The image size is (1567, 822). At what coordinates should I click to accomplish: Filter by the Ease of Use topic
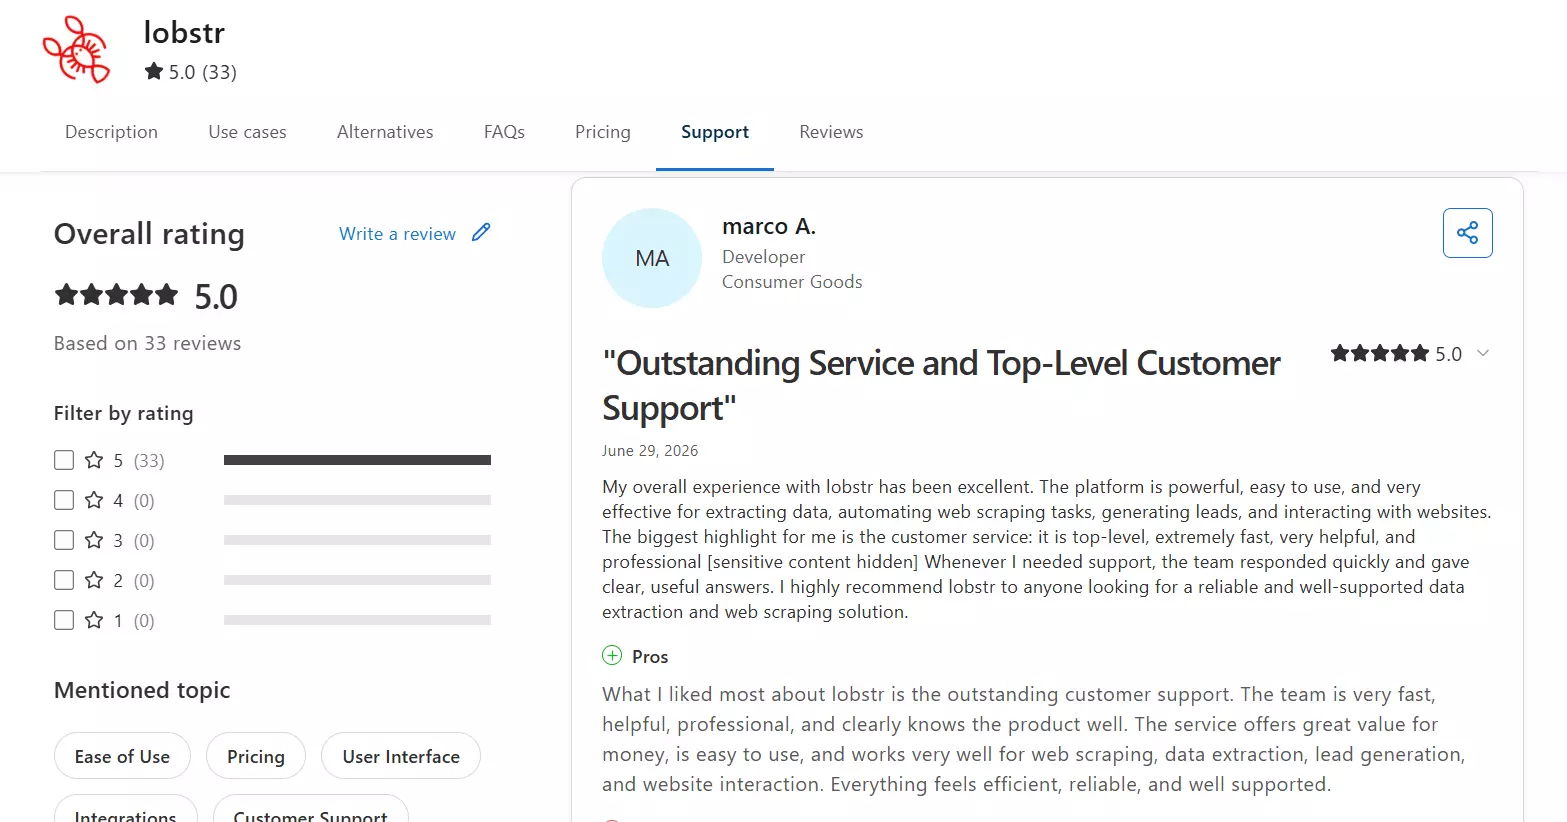click(122, 756)
